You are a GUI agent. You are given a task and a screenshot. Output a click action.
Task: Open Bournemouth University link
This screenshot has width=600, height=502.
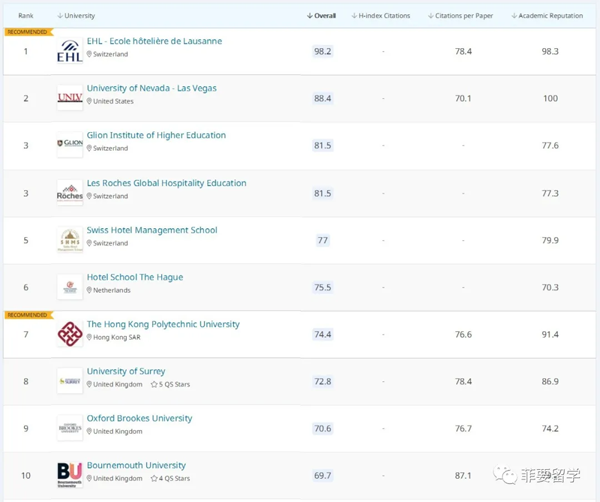(136, 465)
